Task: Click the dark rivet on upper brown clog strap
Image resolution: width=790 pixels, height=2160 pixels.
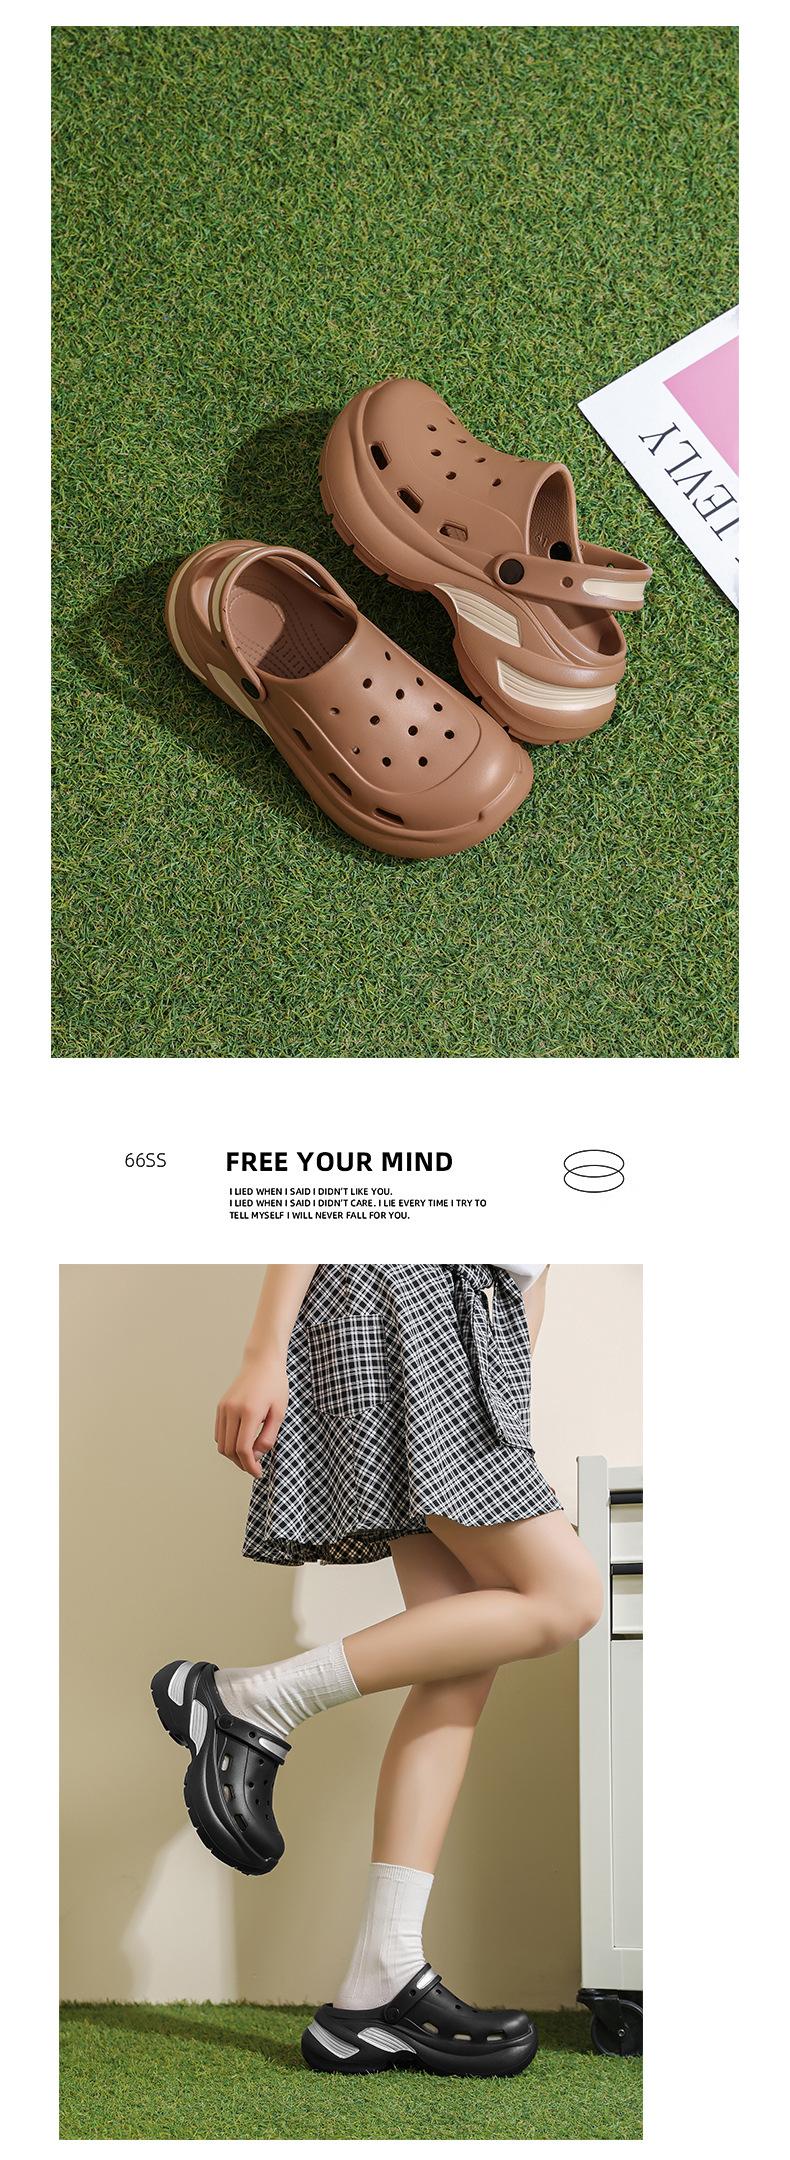Action: [513, 570]
